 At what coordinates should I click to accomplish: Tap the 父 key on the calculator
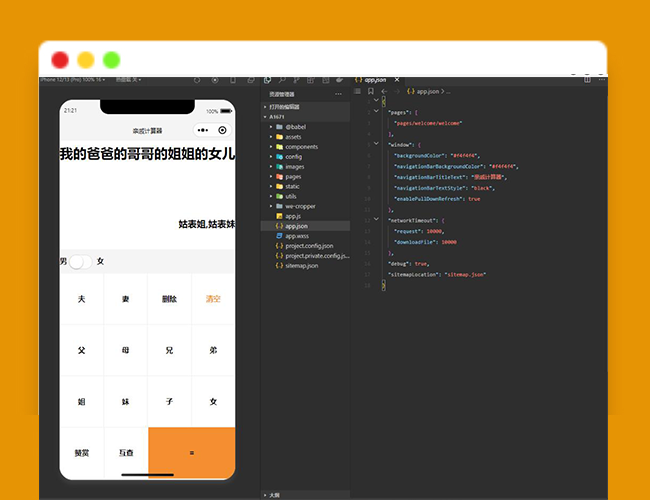(81, 350)
